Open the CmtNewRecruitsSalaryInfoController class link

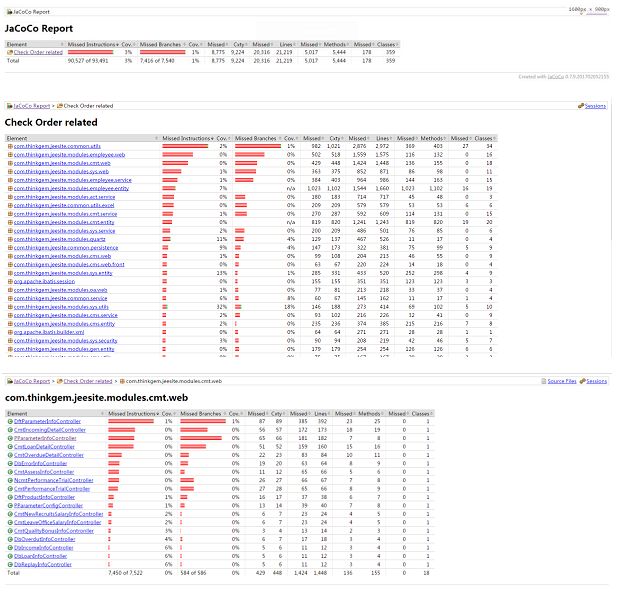pos(59,514)
